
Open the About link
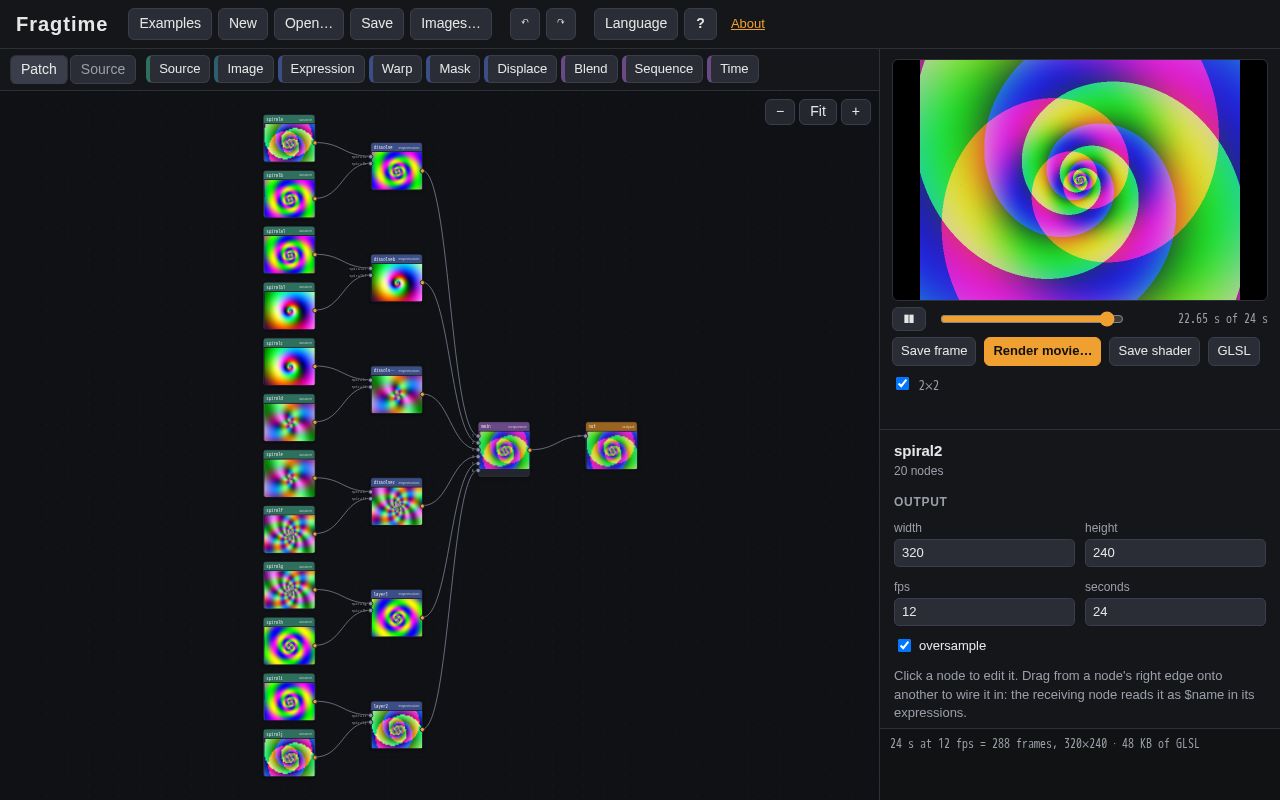tap(748, 24)
